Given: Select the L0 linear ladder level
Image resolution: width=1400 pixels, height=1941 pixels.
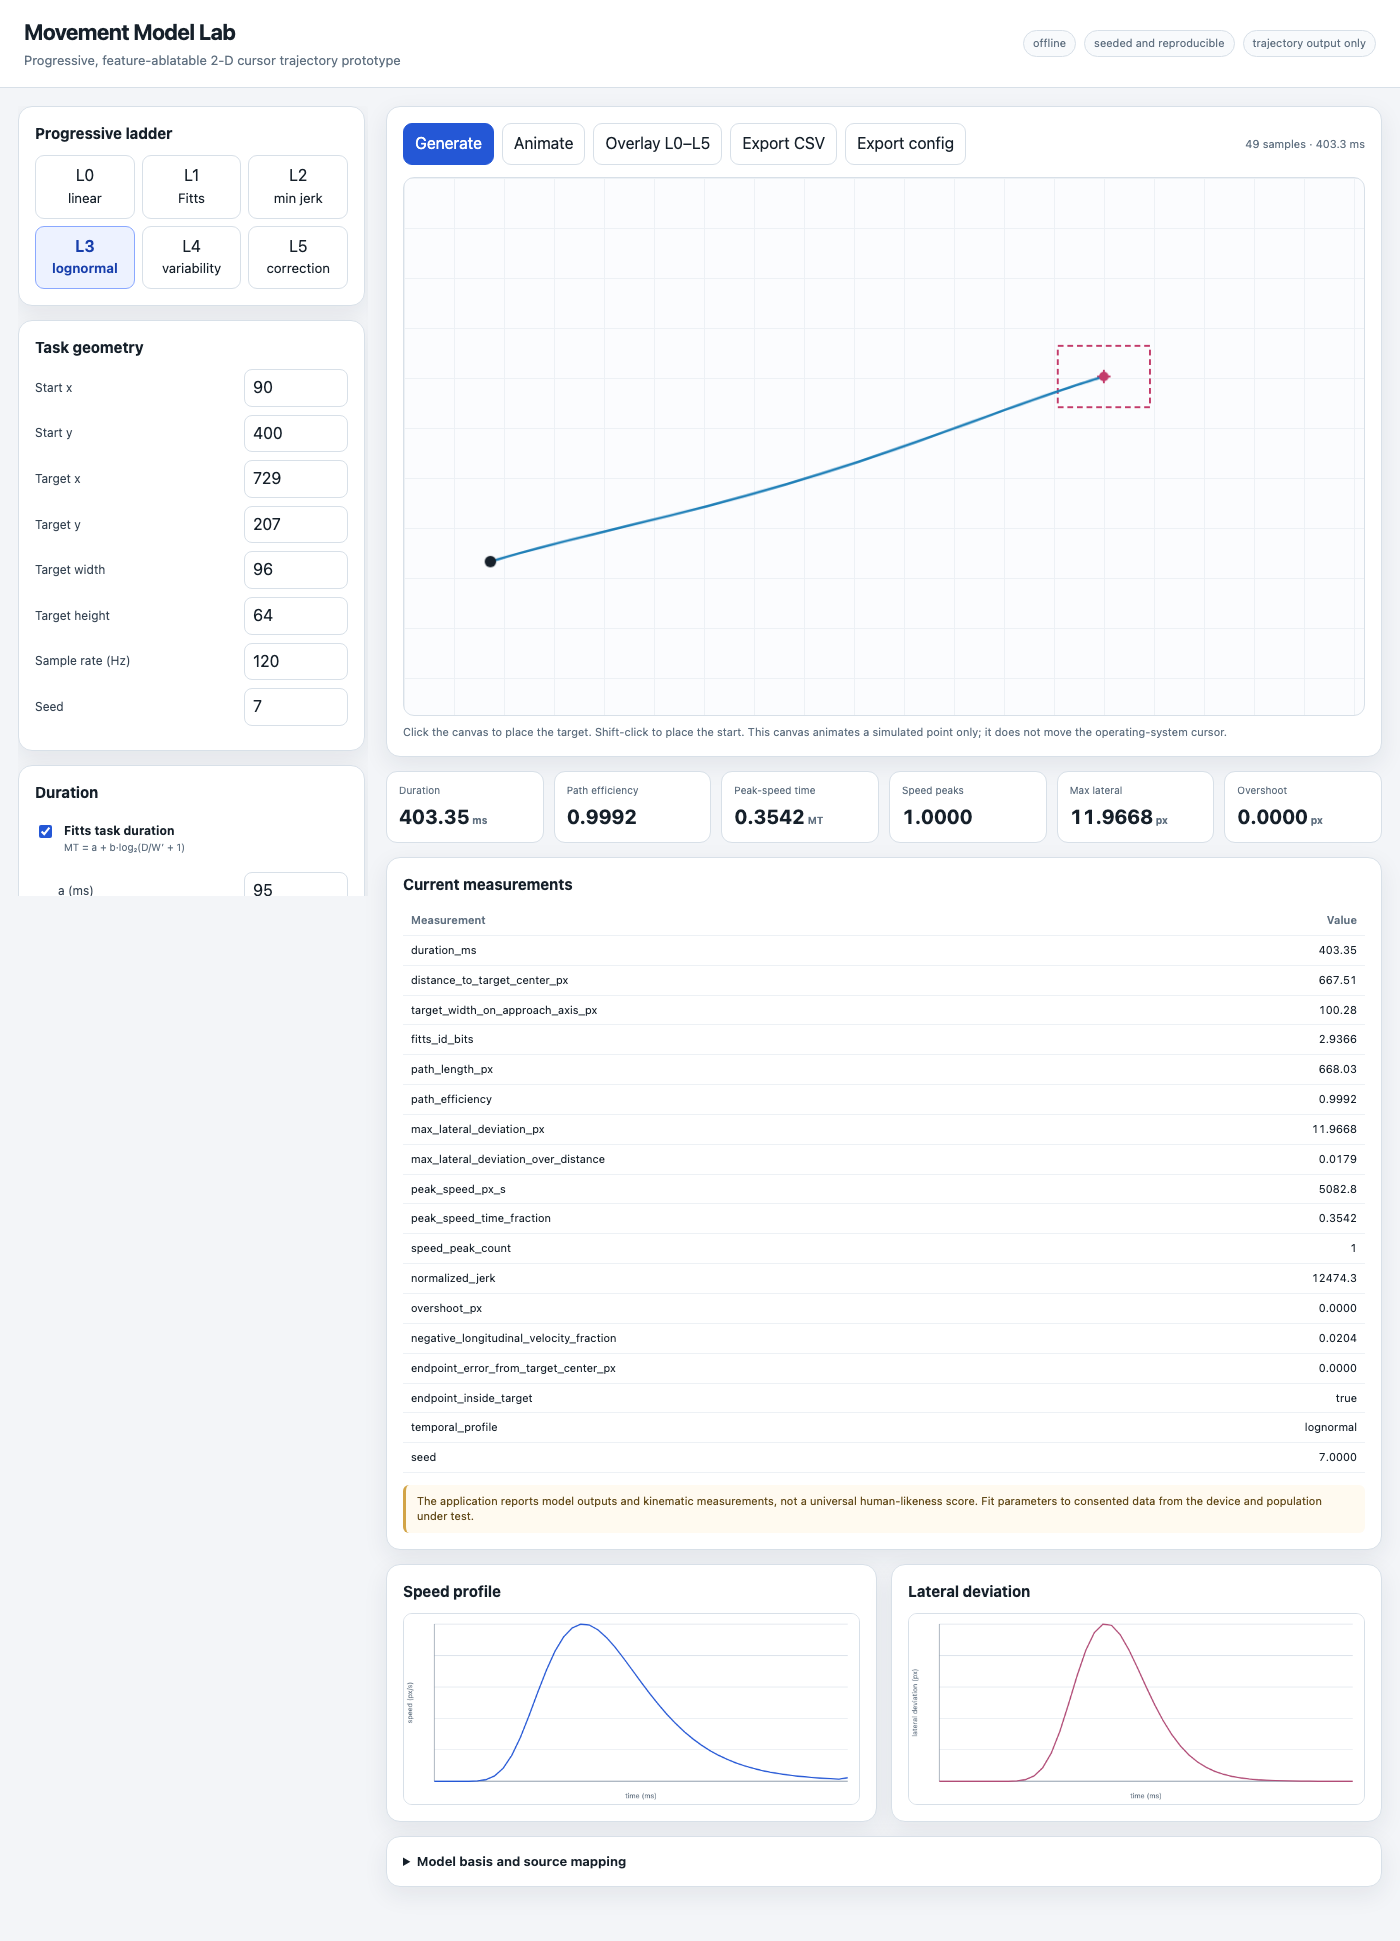Looking at the screenshot, I should point(85,187).
